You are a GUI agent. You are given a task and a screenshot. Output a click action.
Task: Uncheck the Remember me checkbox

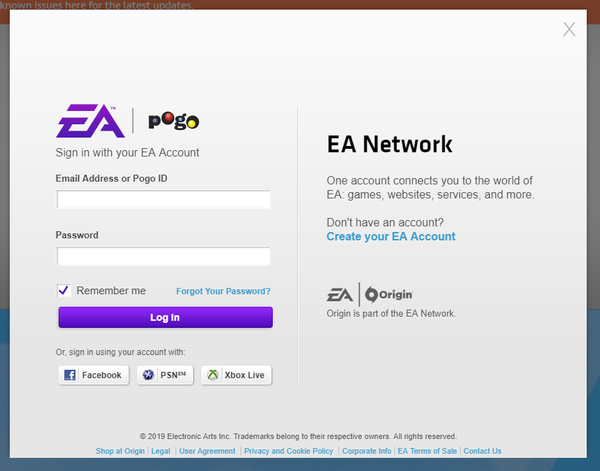click(x=64, y=290)
